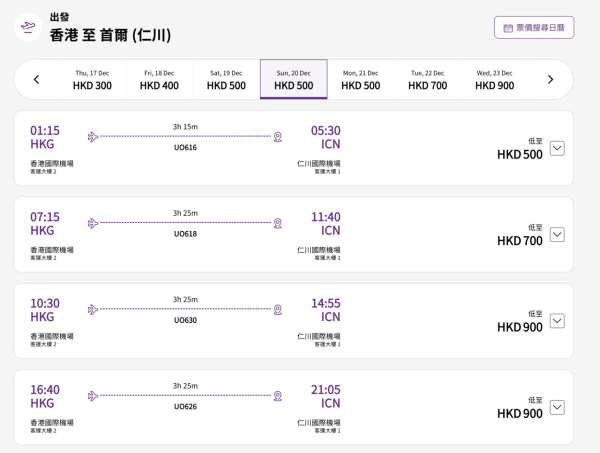Click flight number UO630

coord(185,320)
